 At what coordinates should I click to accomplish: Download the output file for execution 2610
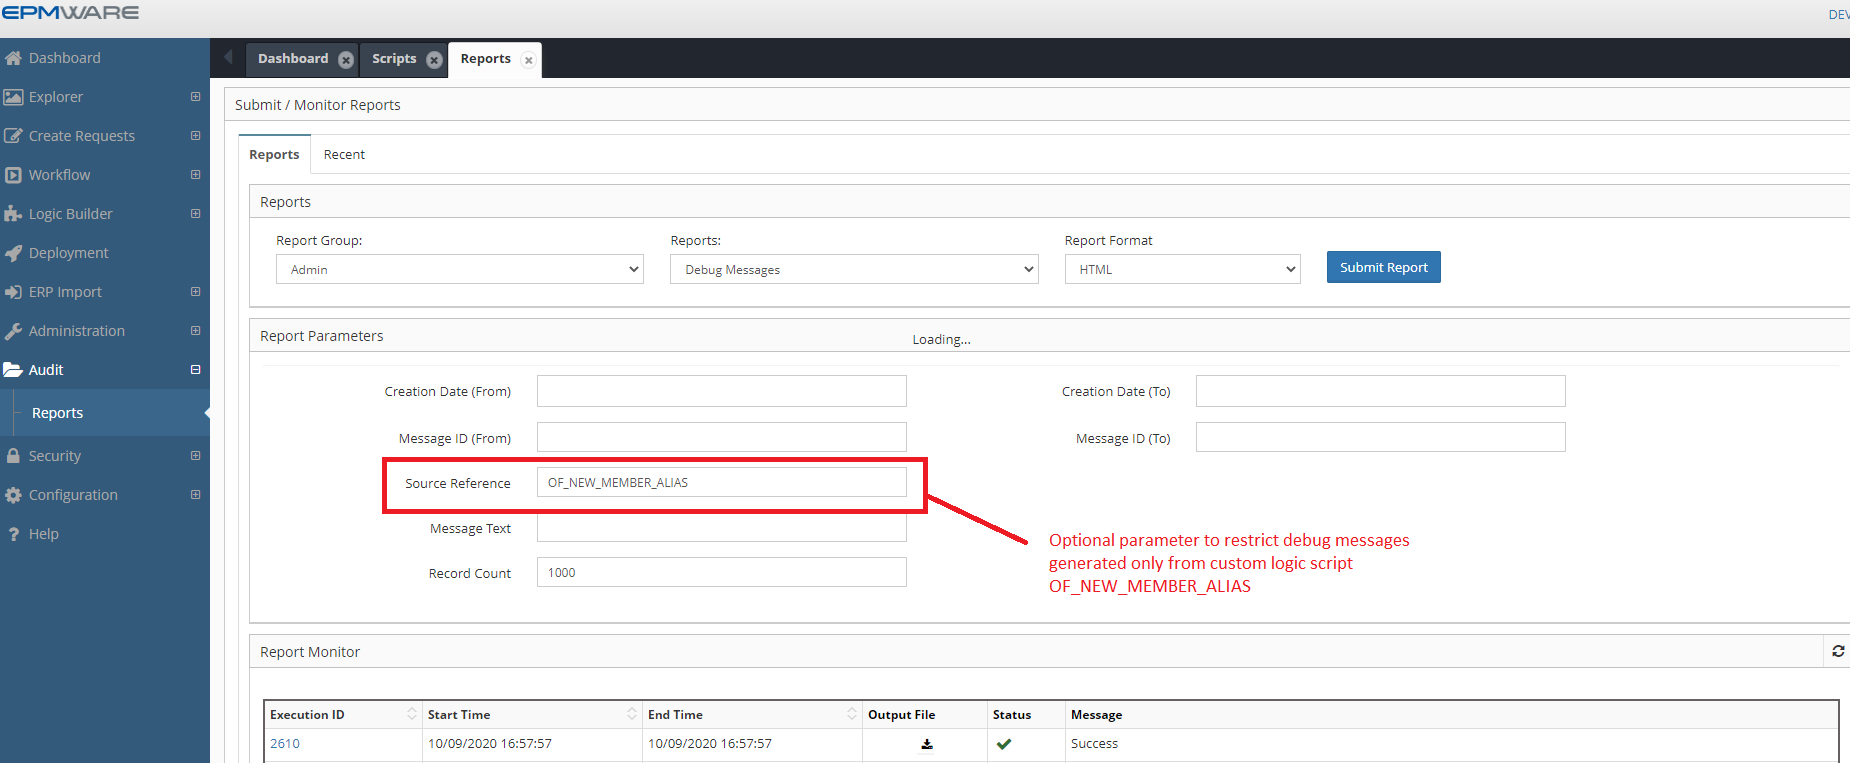(927, 744)
